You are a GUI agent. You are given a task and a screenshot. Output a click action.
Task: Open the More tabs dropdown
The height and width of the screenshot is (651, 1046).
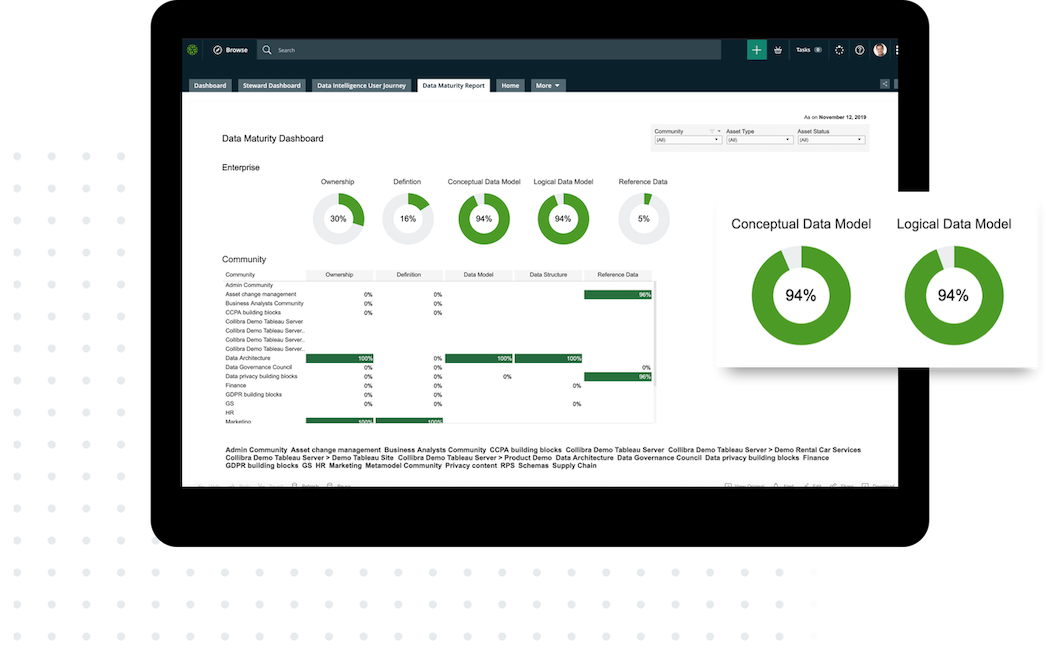point(548,86)
